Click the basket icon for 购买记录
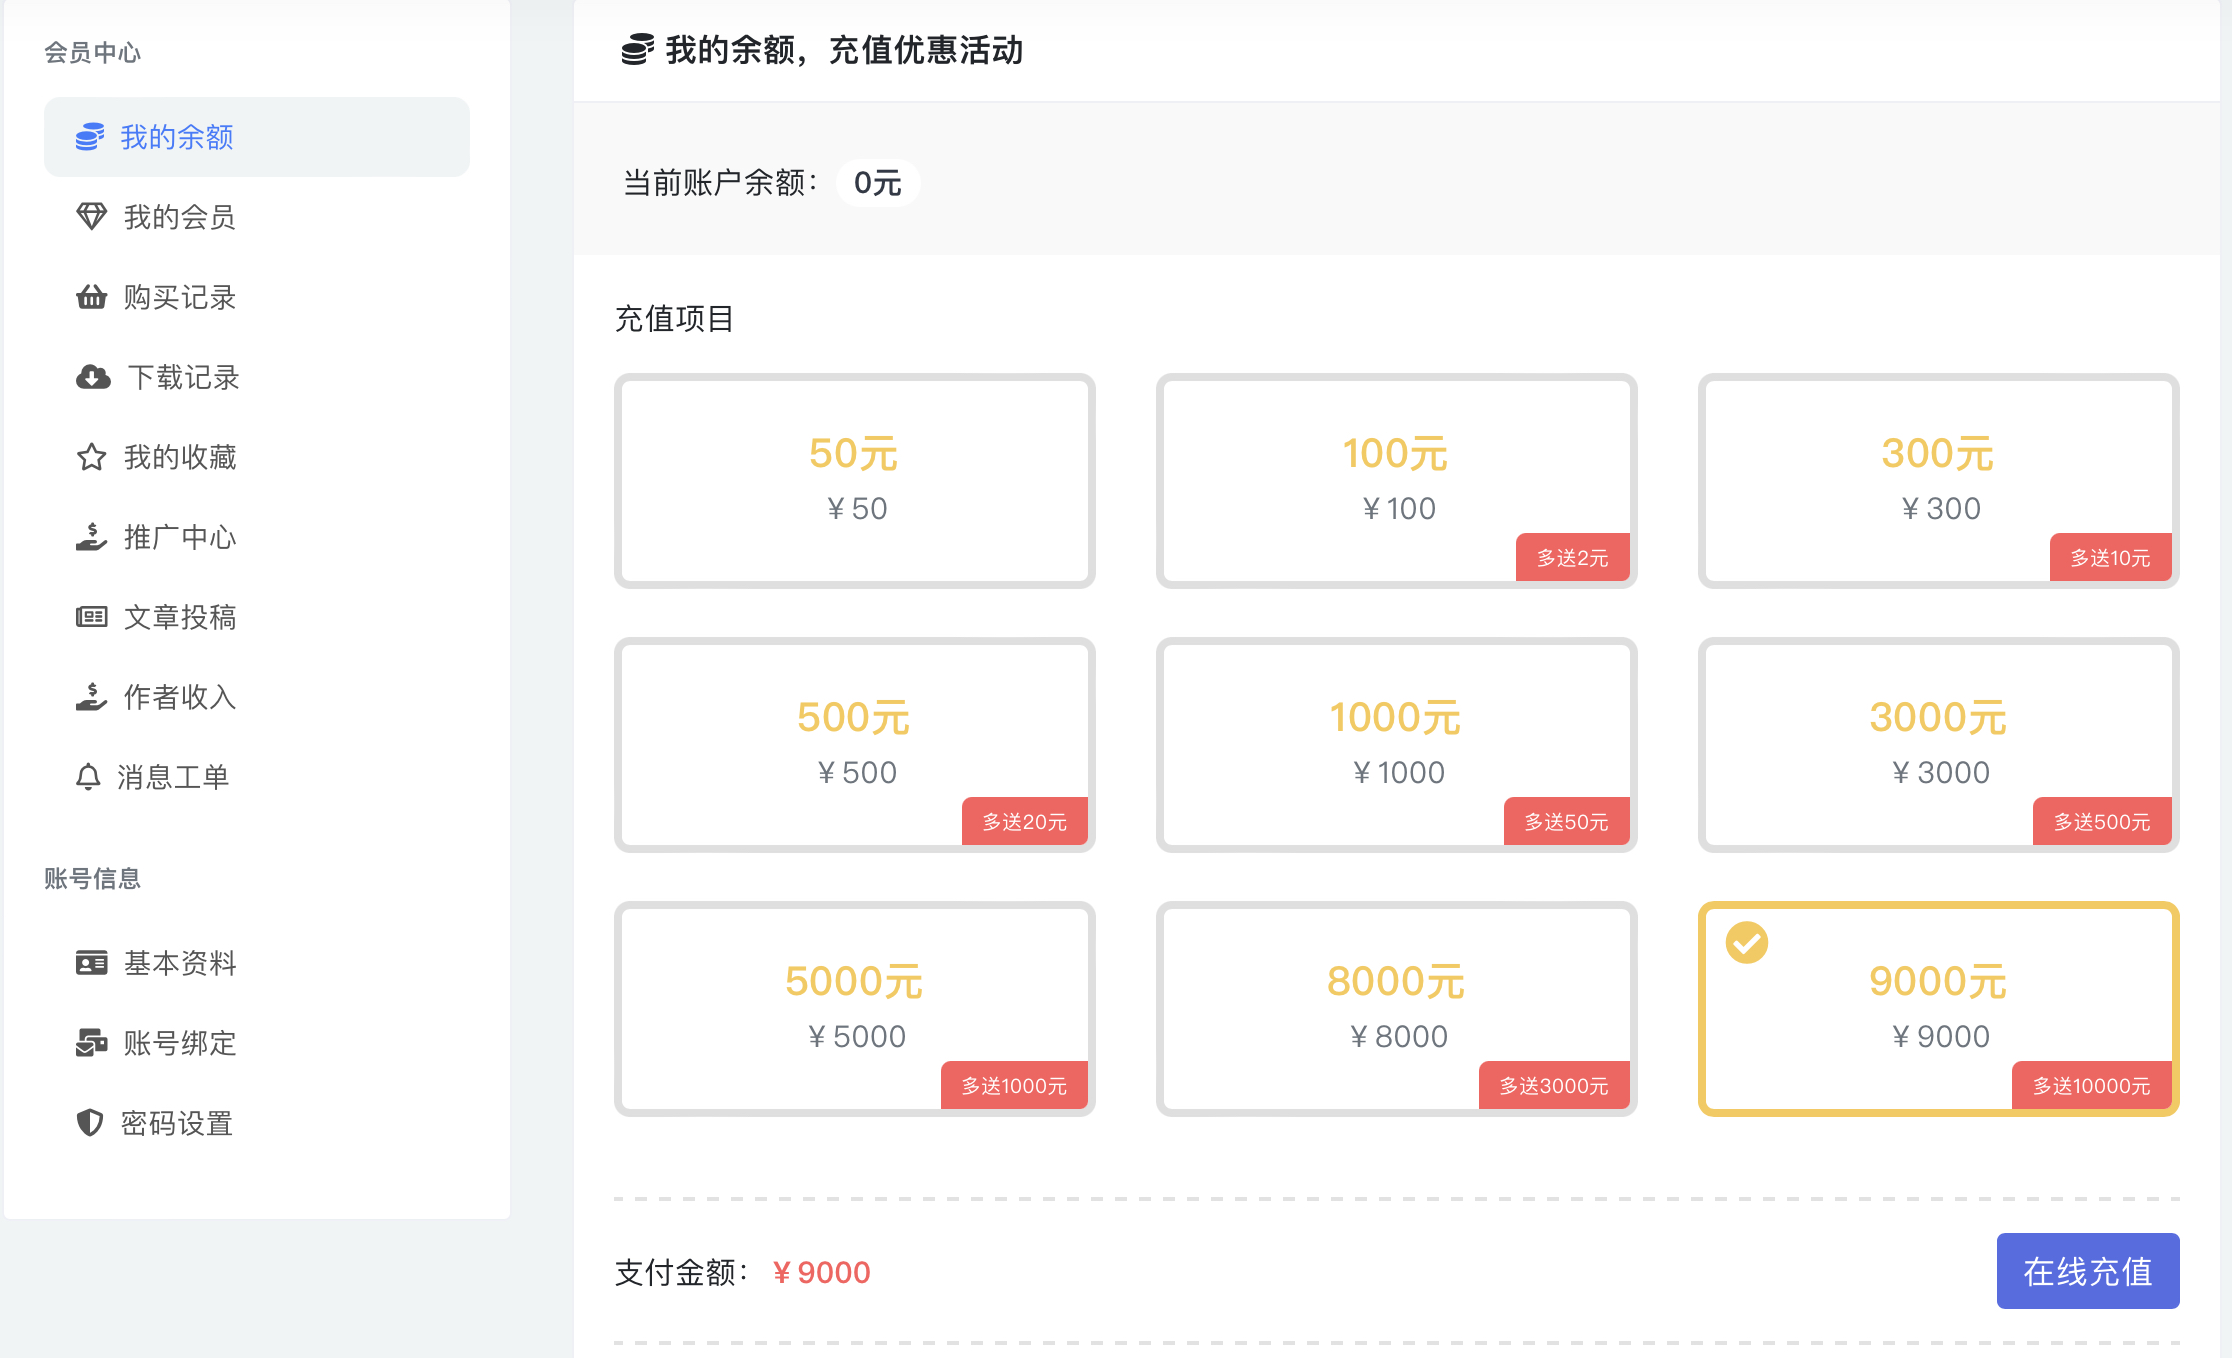The height and width of the screenshot is (1358, 2232). click(x=91, y=297)
